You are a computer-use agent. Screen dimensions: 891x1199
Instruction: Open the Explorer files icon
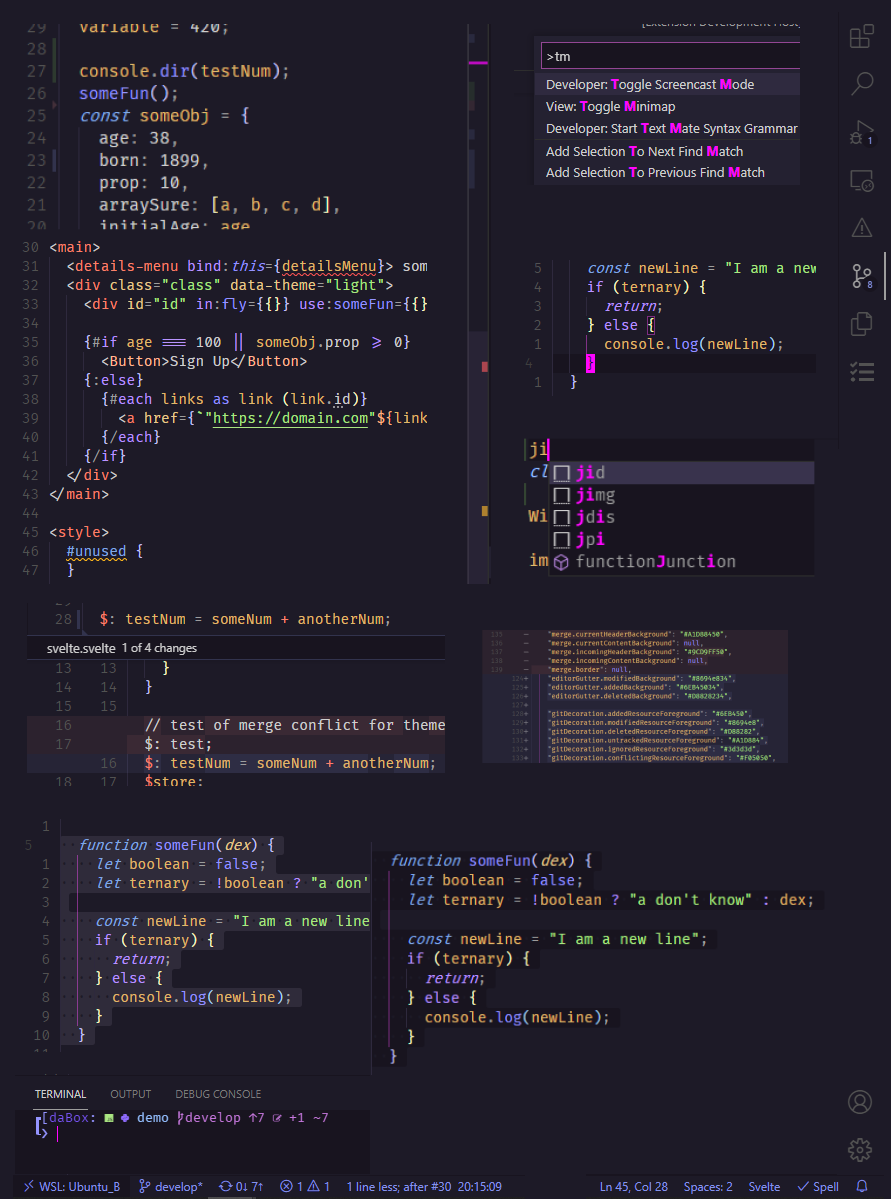pos(862,323)
